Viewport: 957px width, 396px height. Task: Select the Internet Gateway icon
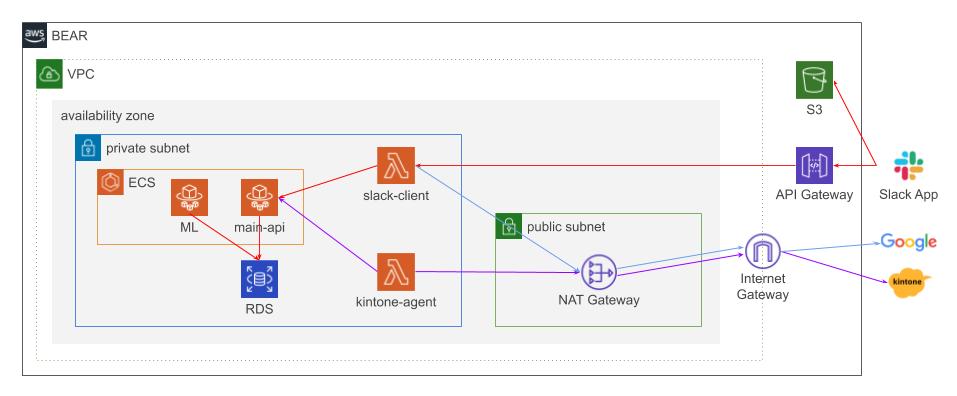point(763,251)
